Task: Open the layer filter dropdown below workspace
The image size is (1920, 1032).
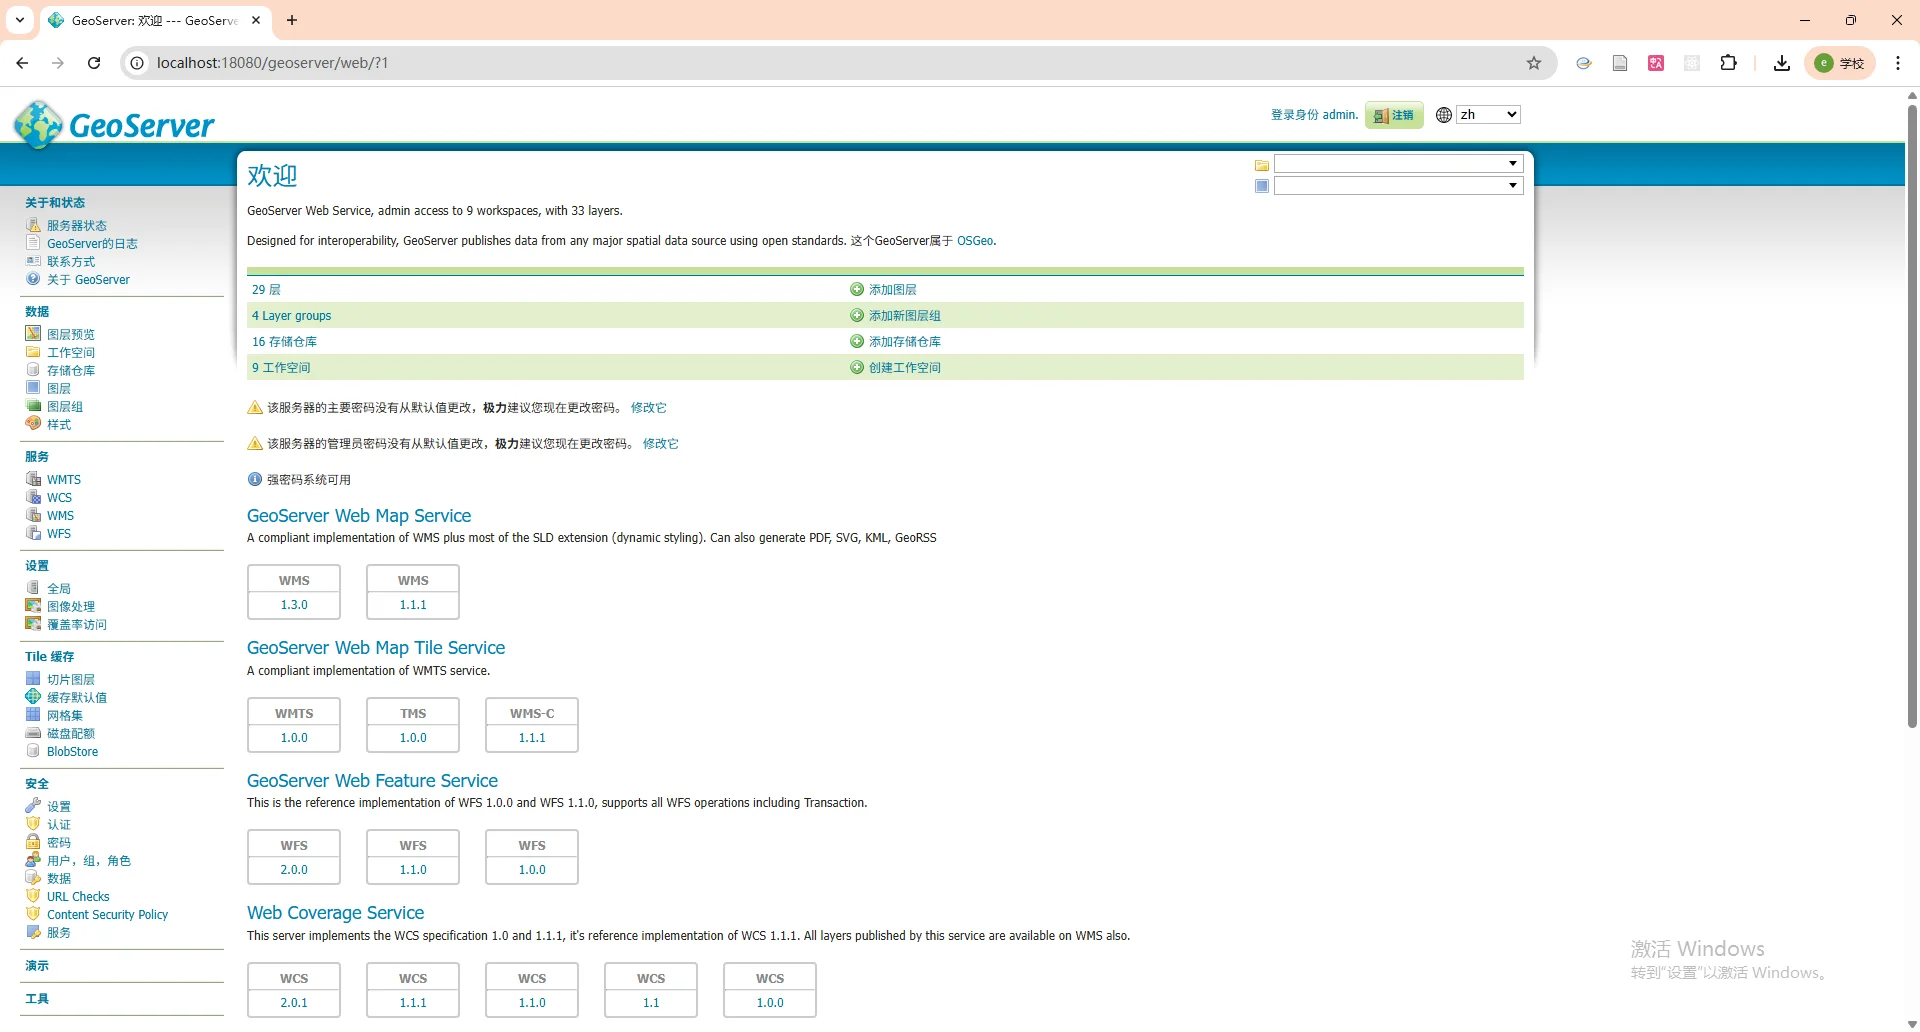Action: coord(1397,186)
